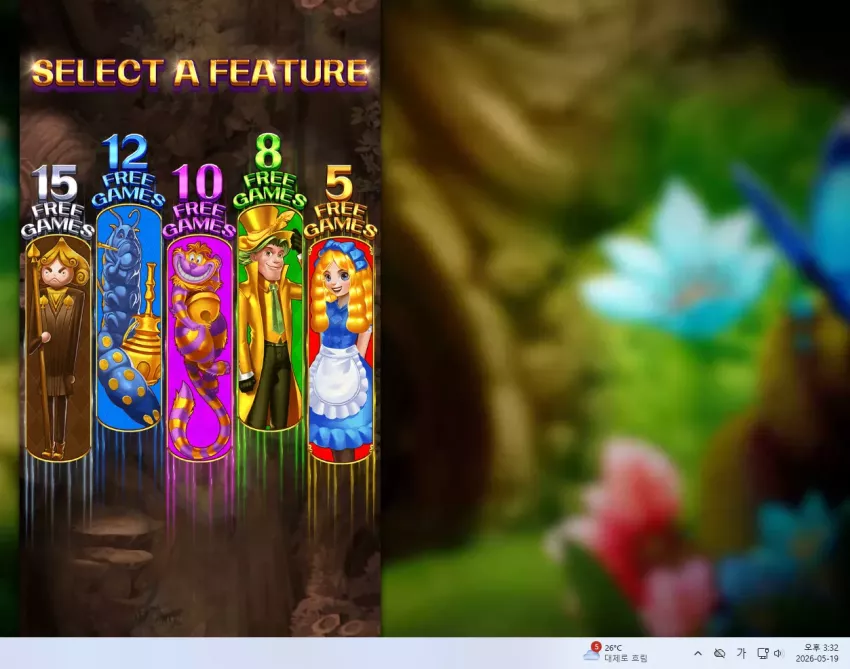
Task: Click the '15 Free Games' label
Action: (x=57, y=202)
